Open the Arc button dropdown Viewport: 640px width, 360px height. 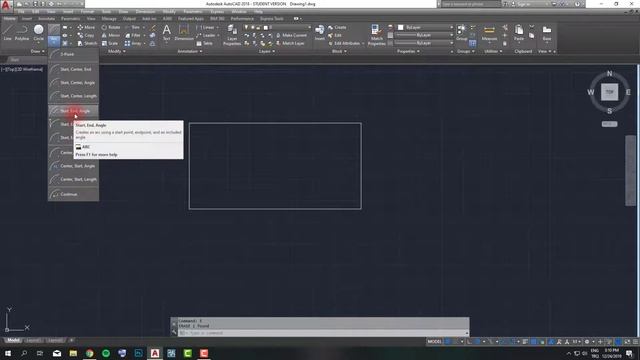coord(53,41)
